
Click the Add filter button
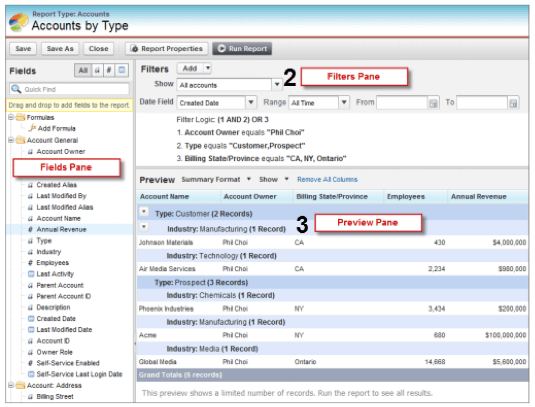(x=190, y=68)
